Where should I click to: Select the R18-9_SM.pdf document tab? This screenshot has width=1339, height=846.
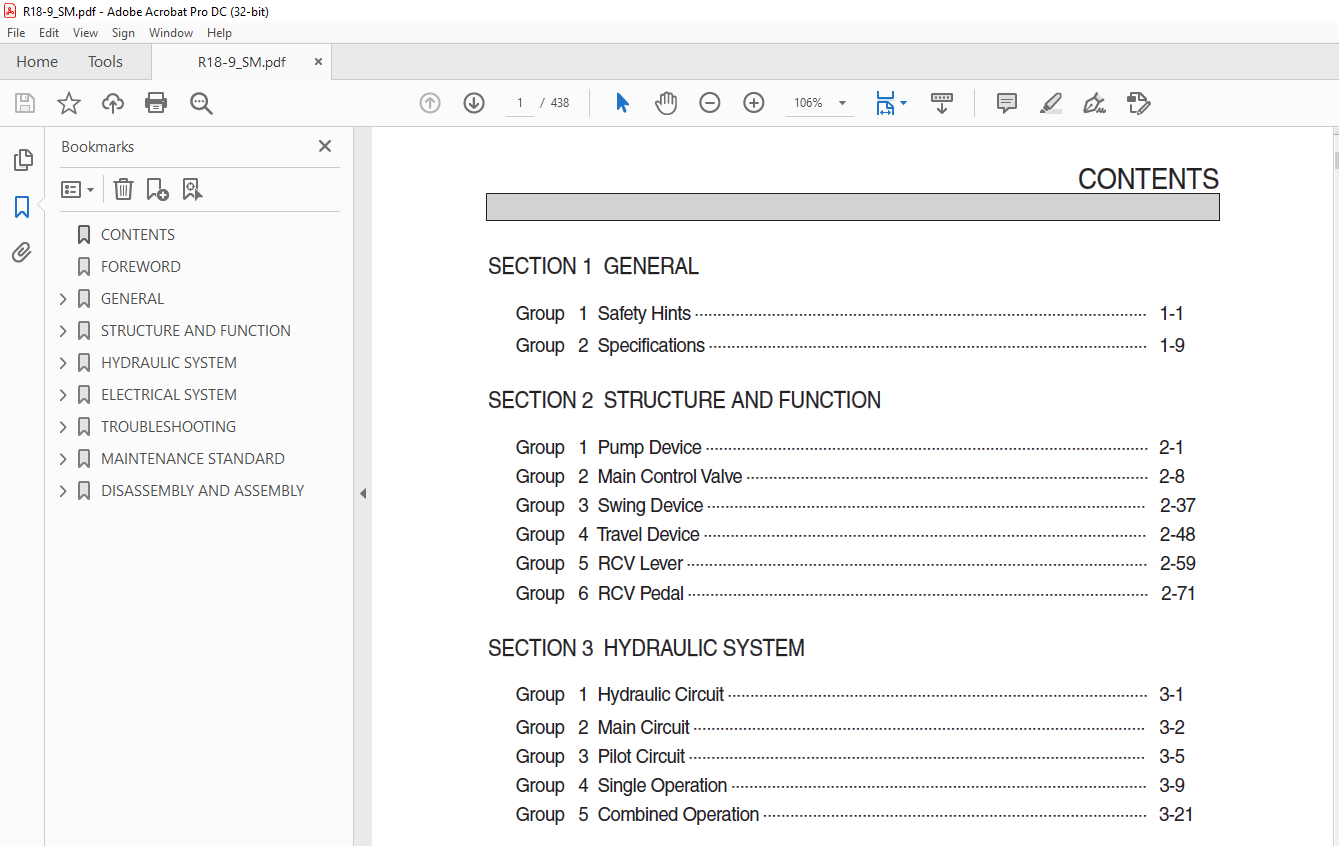pos(241,62)
